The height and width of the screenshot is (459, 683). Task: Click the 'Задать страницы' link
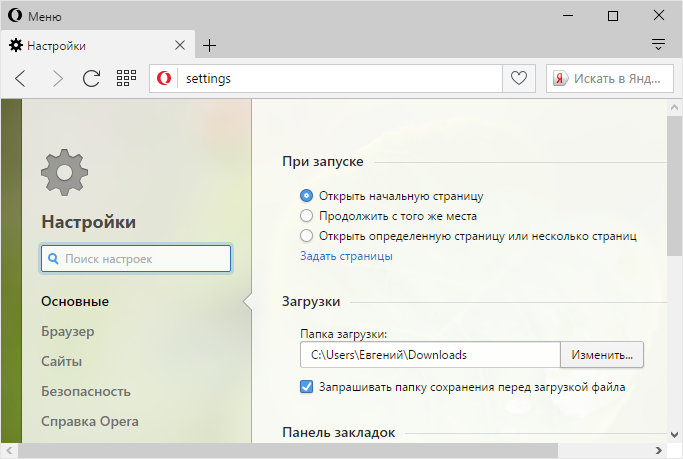[x=346, y=256]
